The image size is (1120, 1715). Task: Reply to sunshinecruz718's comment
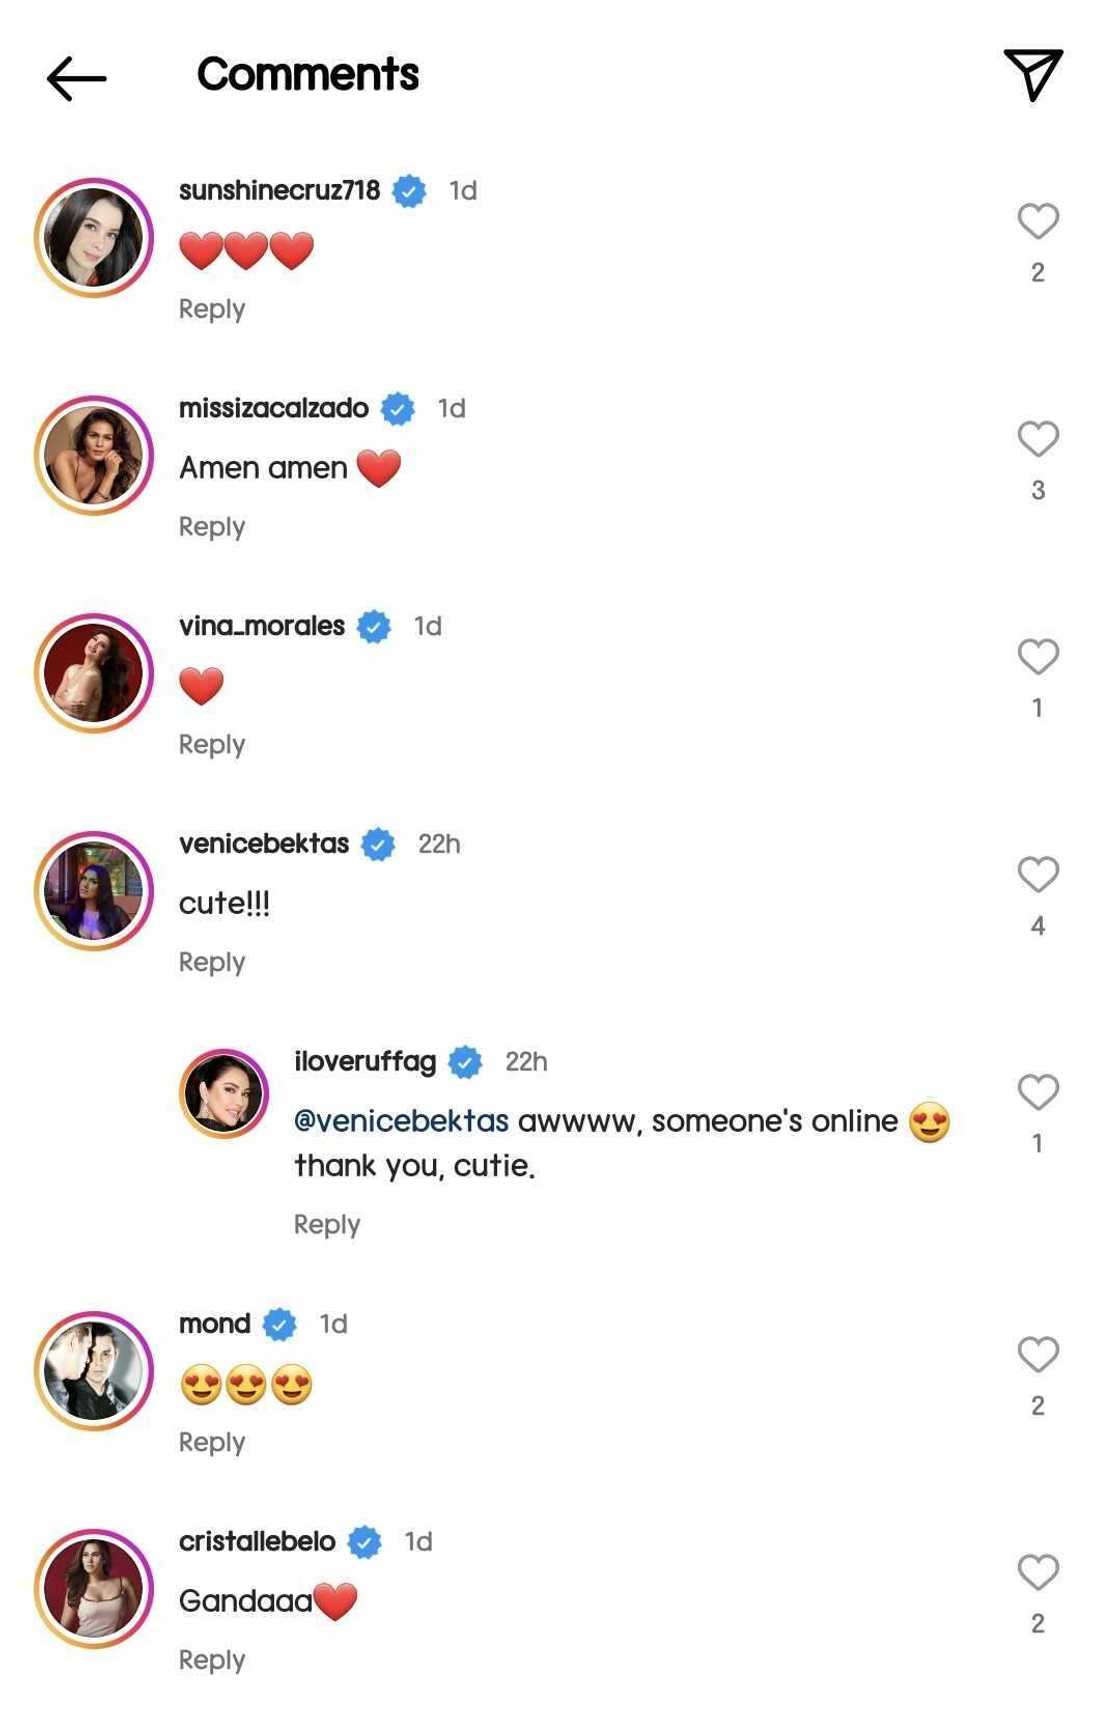tap(212, 309)
